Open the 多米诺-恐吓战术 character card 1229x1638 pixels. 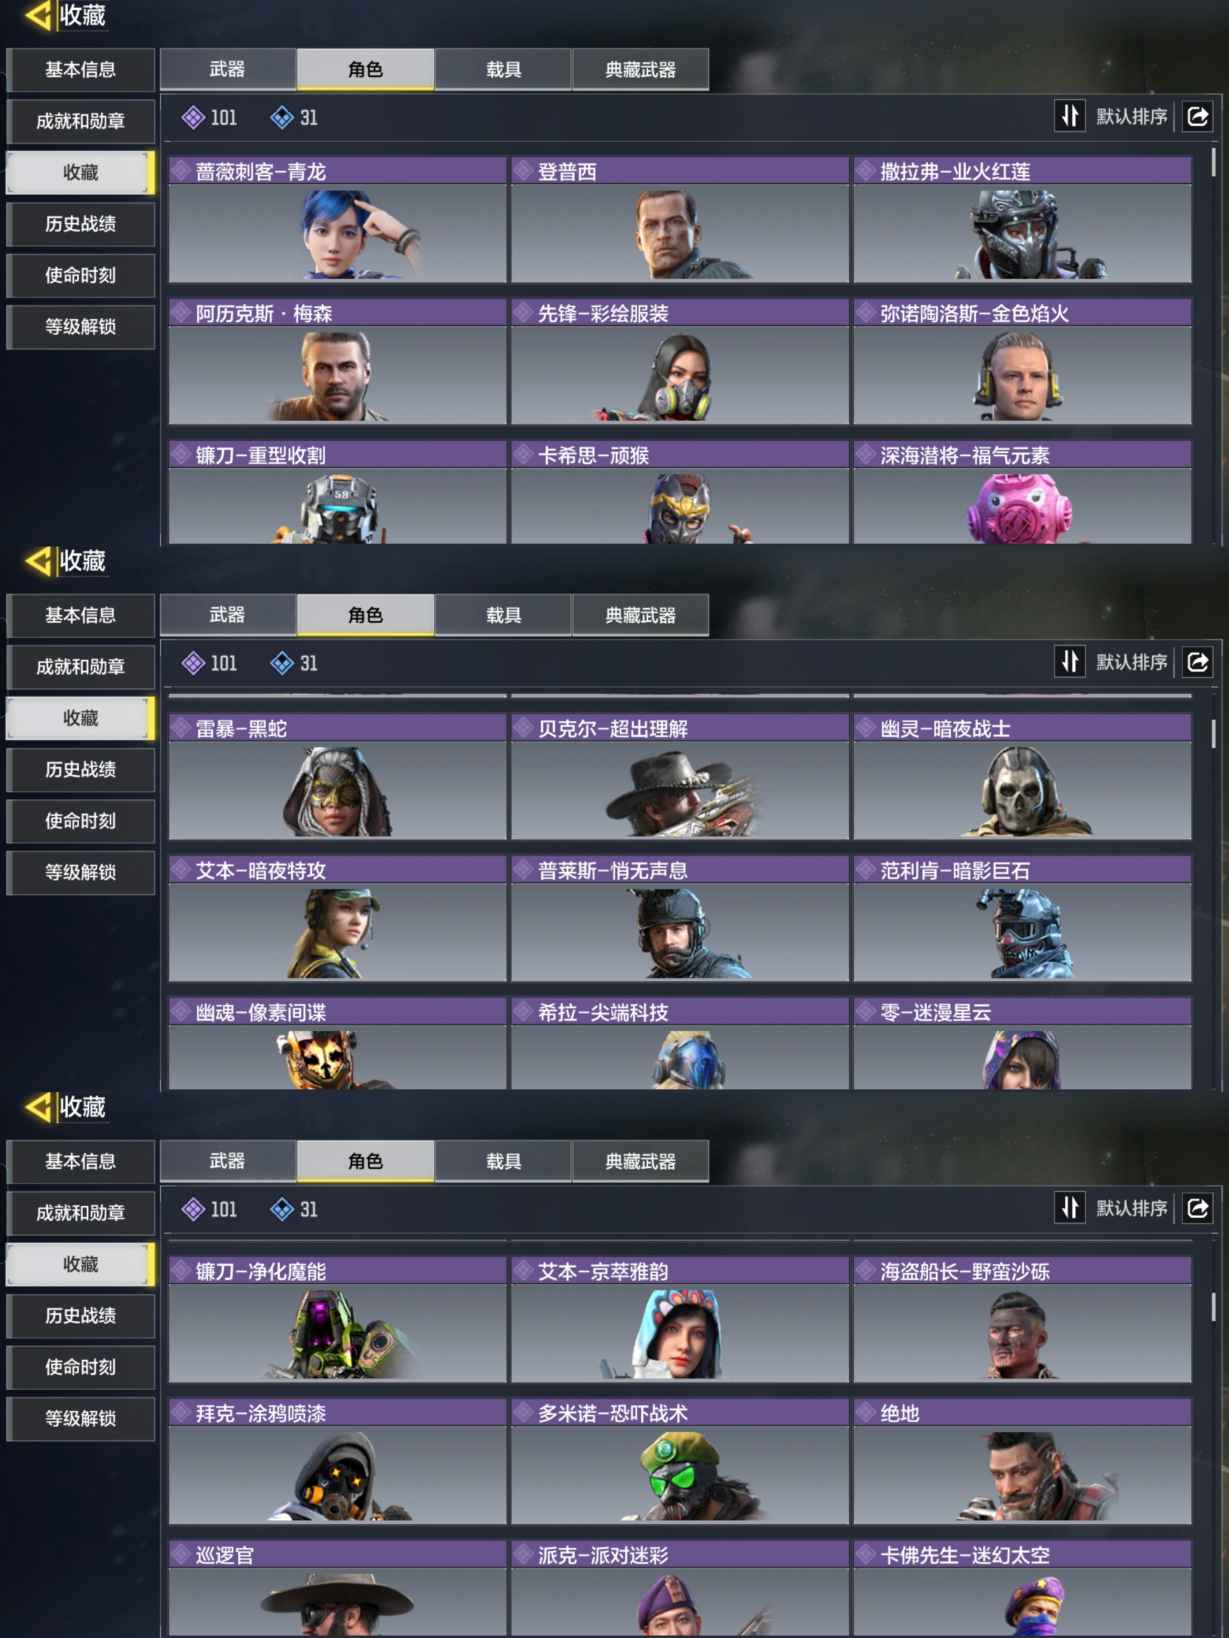coord(680,1461)
